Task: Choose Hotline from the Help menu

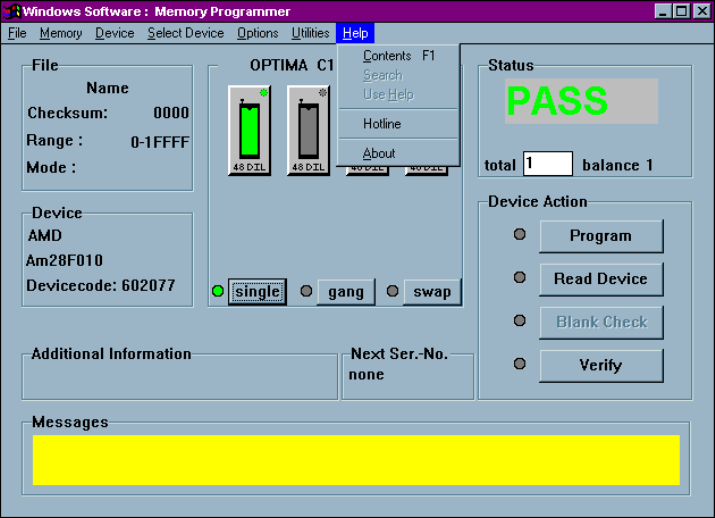Action: click(399, 124)
